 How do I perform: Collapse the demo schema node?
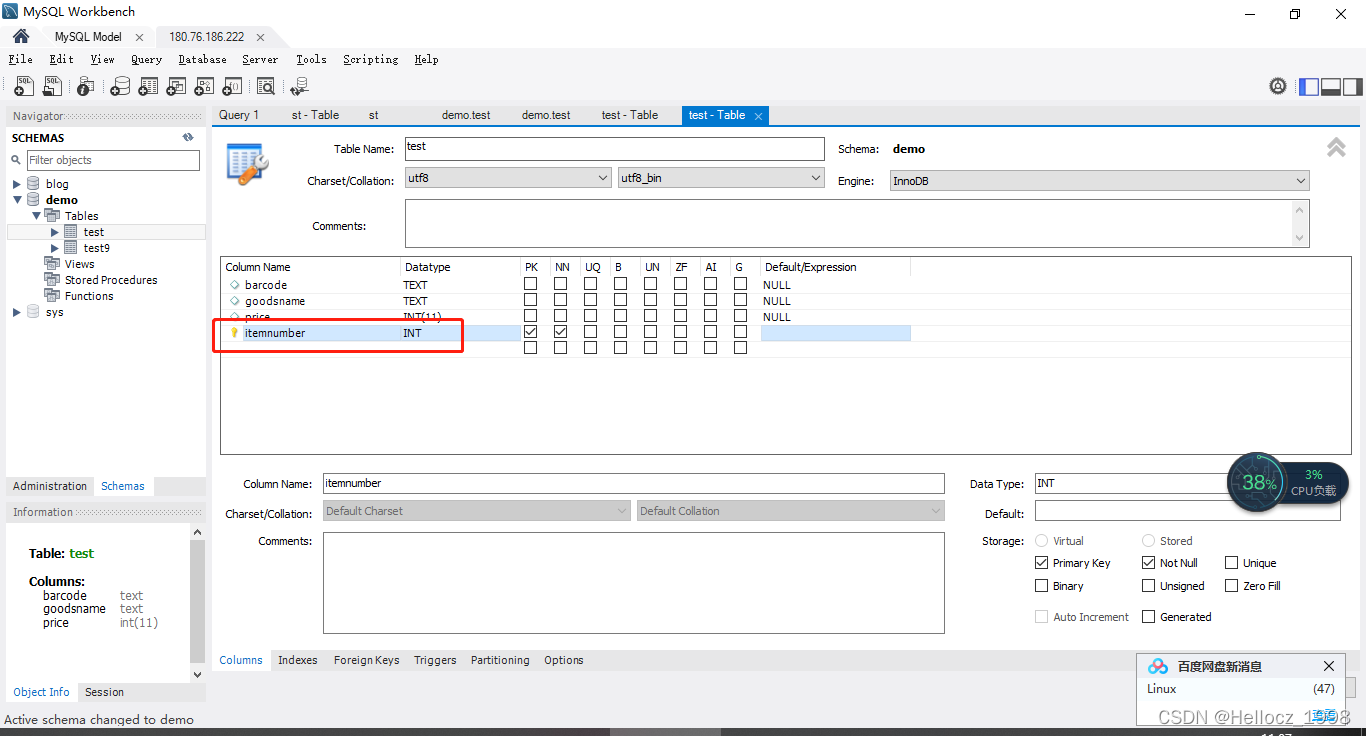16,200
